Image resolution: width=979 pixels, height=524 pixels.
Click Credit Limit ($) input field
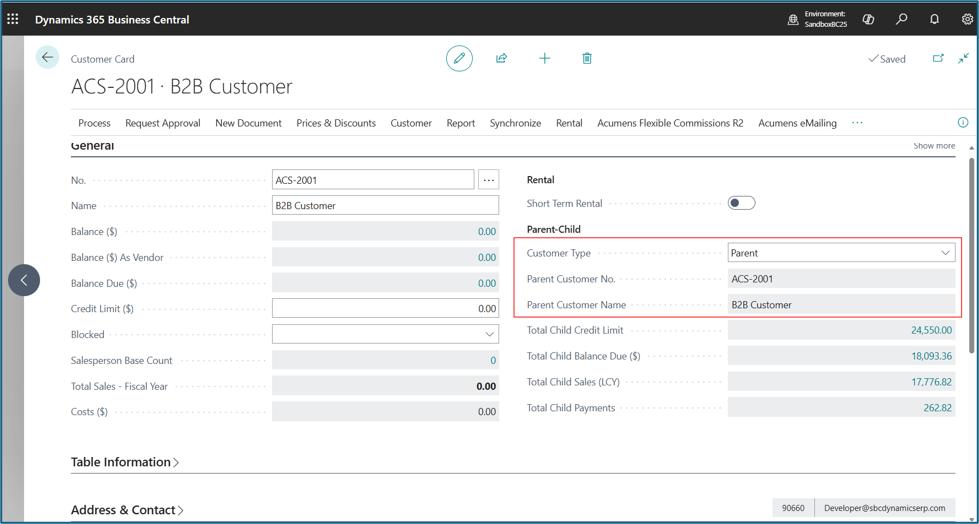[385, 309]
